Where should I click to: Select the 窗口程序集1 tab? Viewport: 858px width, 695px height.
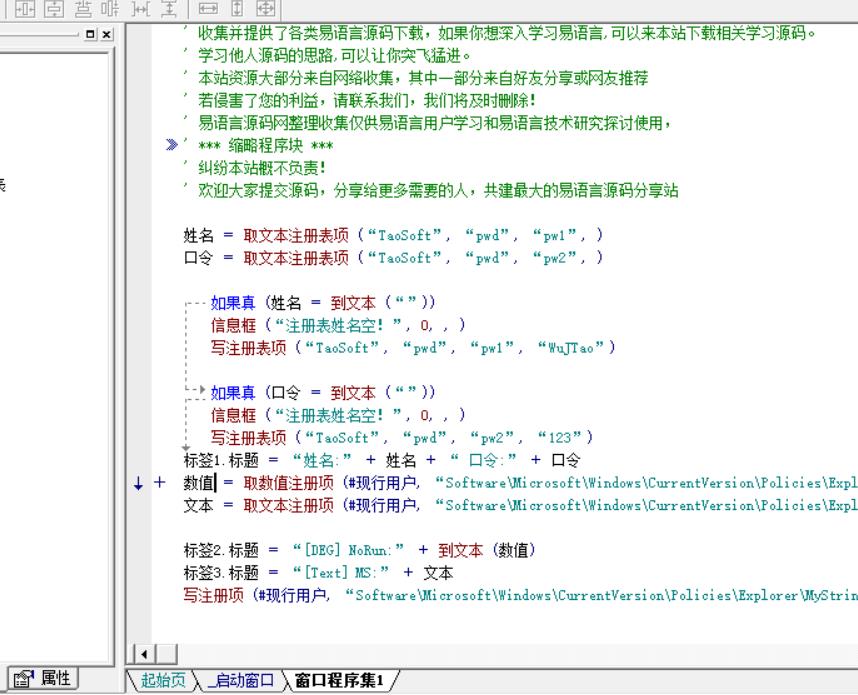click(339, 681)
